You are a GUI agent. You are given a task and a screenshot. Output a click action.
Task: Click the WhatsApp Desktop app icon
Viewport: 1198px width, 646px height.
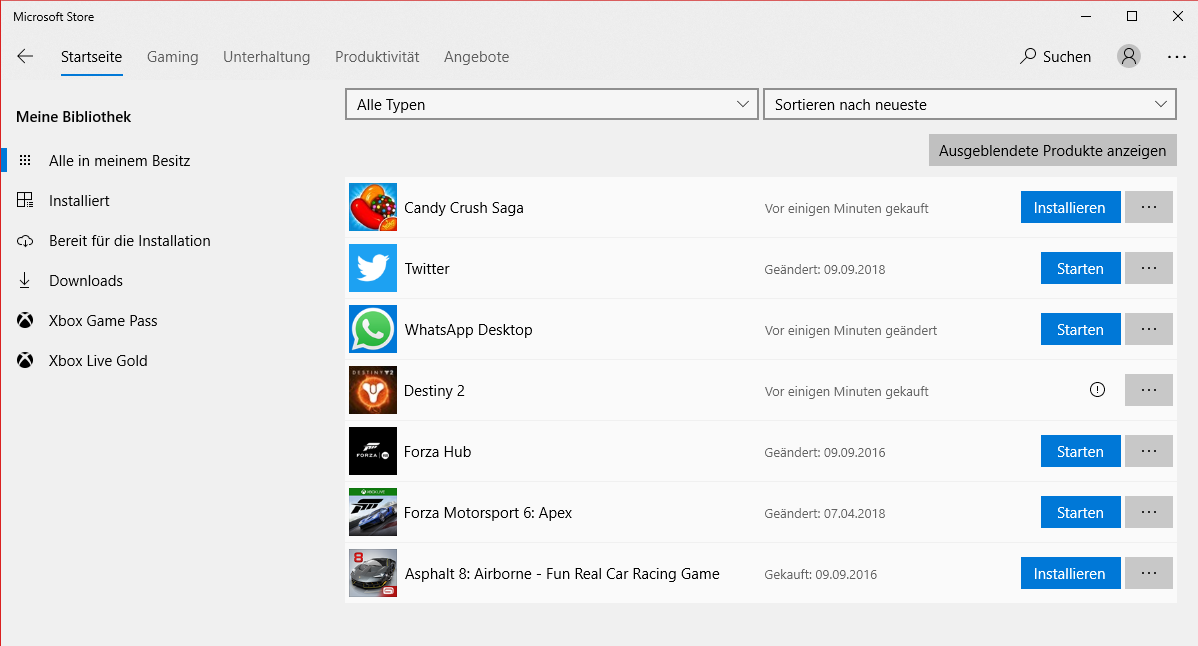click(x=373, y=329)
